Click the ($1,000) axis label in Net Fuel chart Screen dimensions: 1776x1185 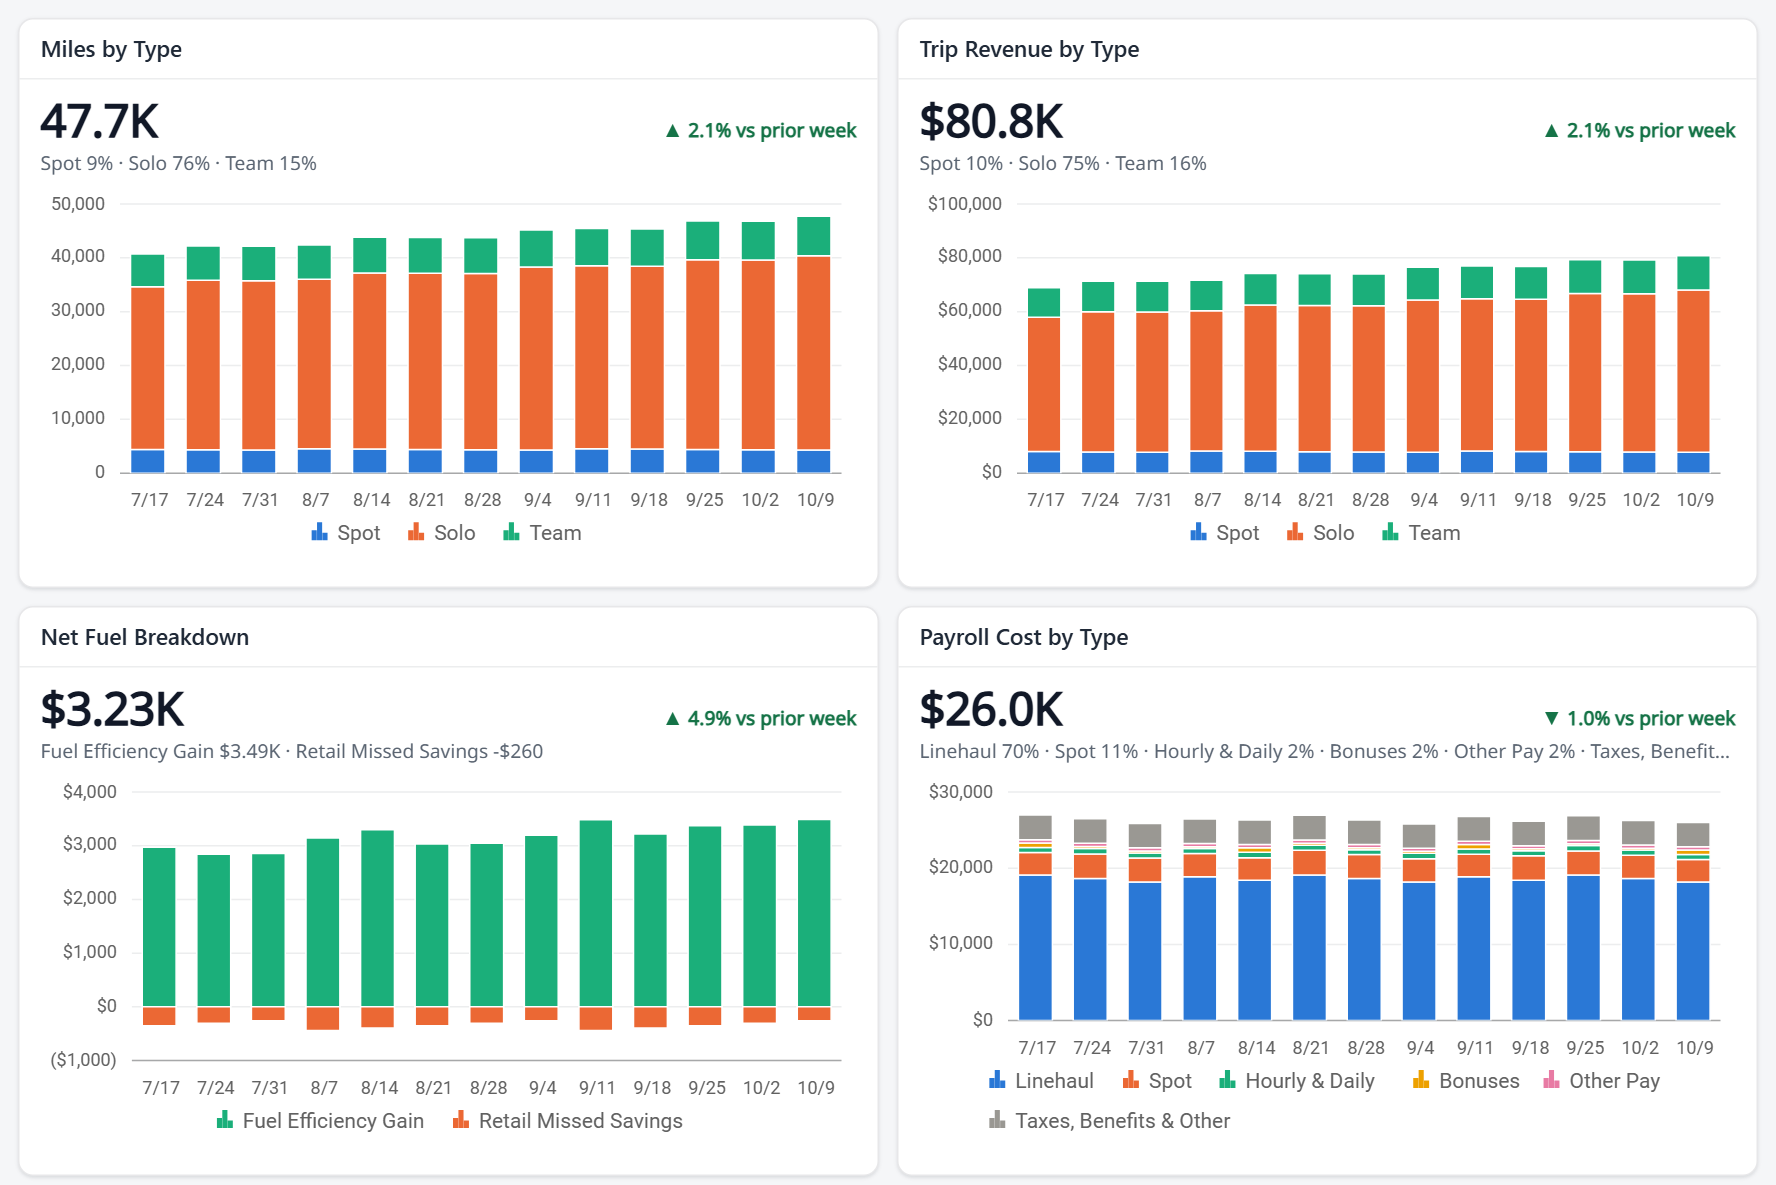pos(83,1059)
